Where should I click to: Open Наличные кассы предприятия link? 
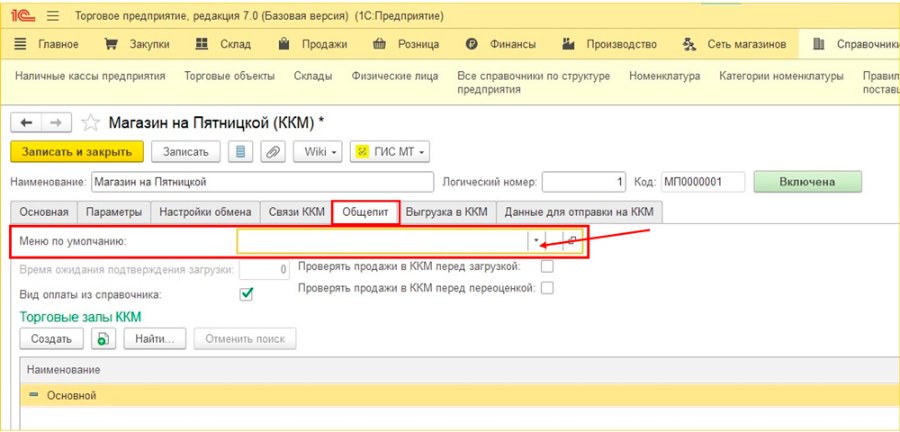click(90, 76)
